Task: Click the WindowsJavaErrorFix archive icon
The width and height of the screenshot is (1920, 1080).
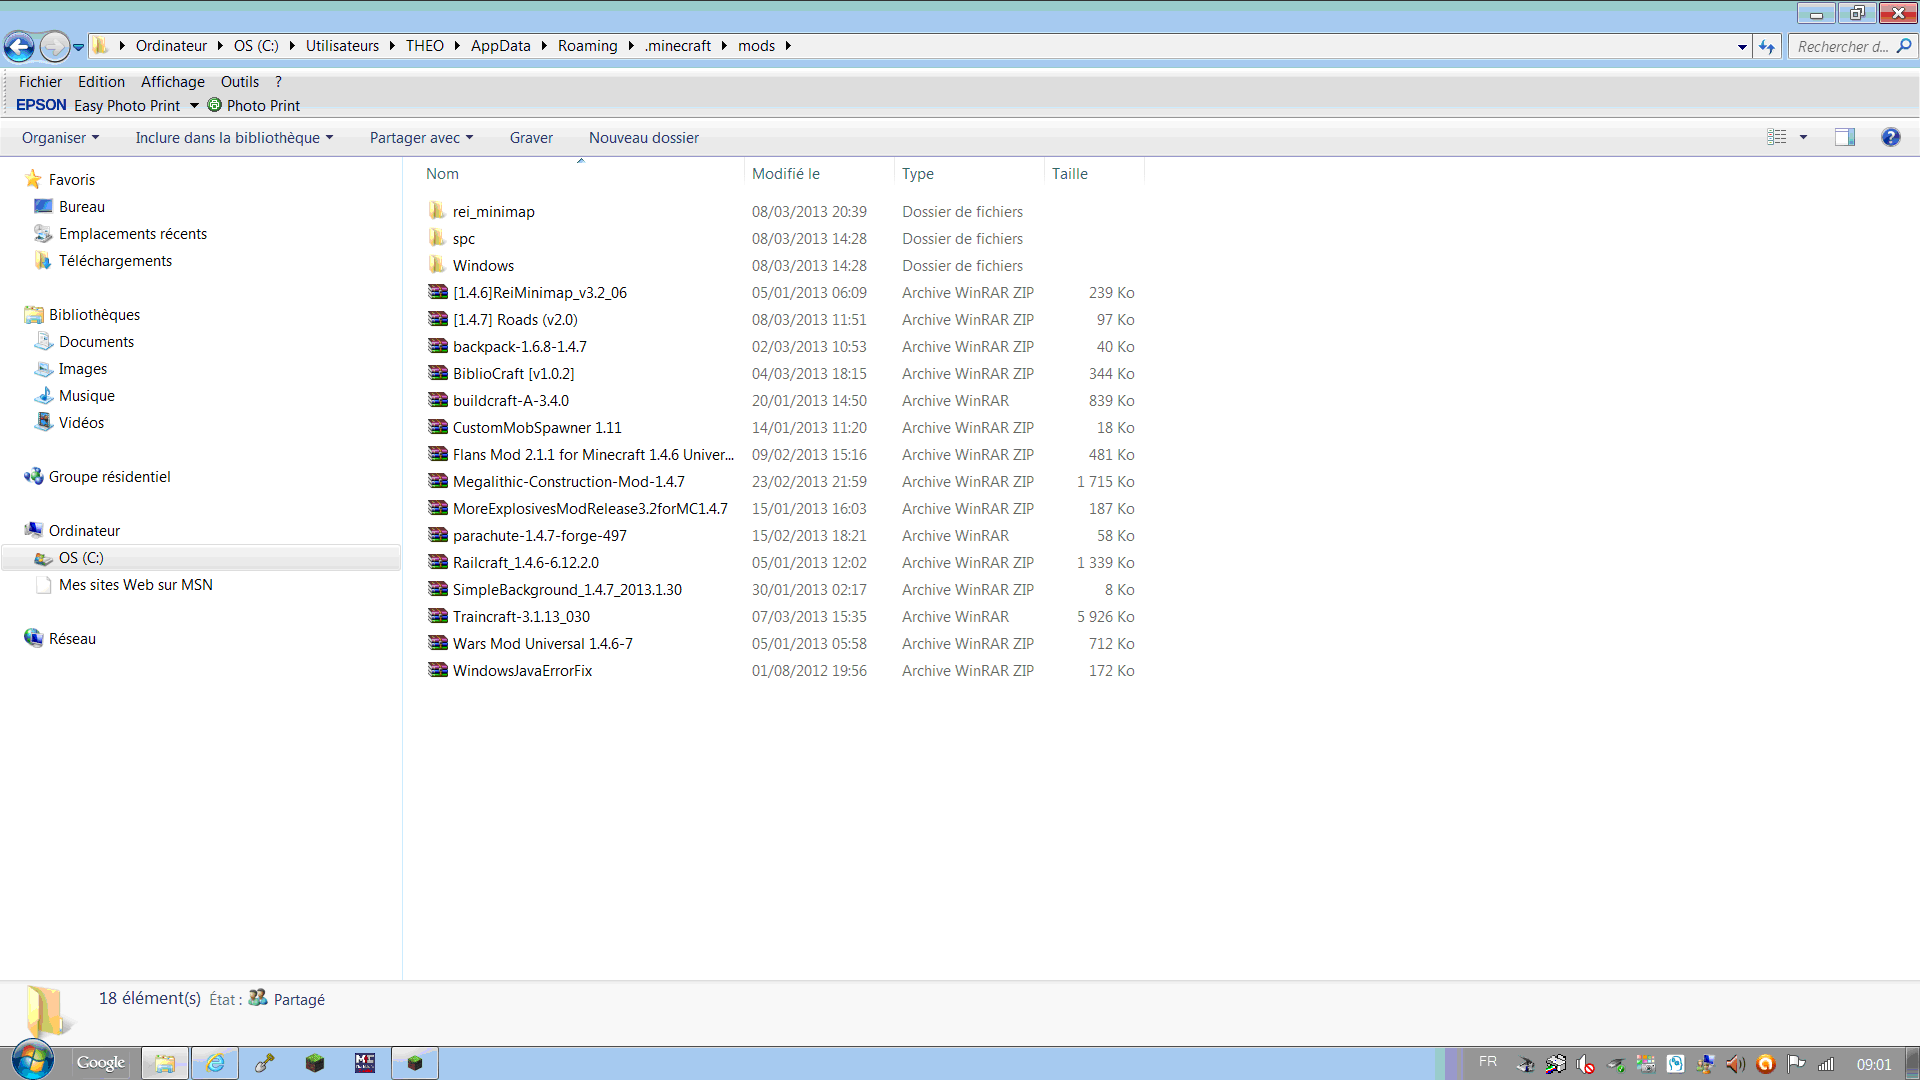Action: pos(438,670)
